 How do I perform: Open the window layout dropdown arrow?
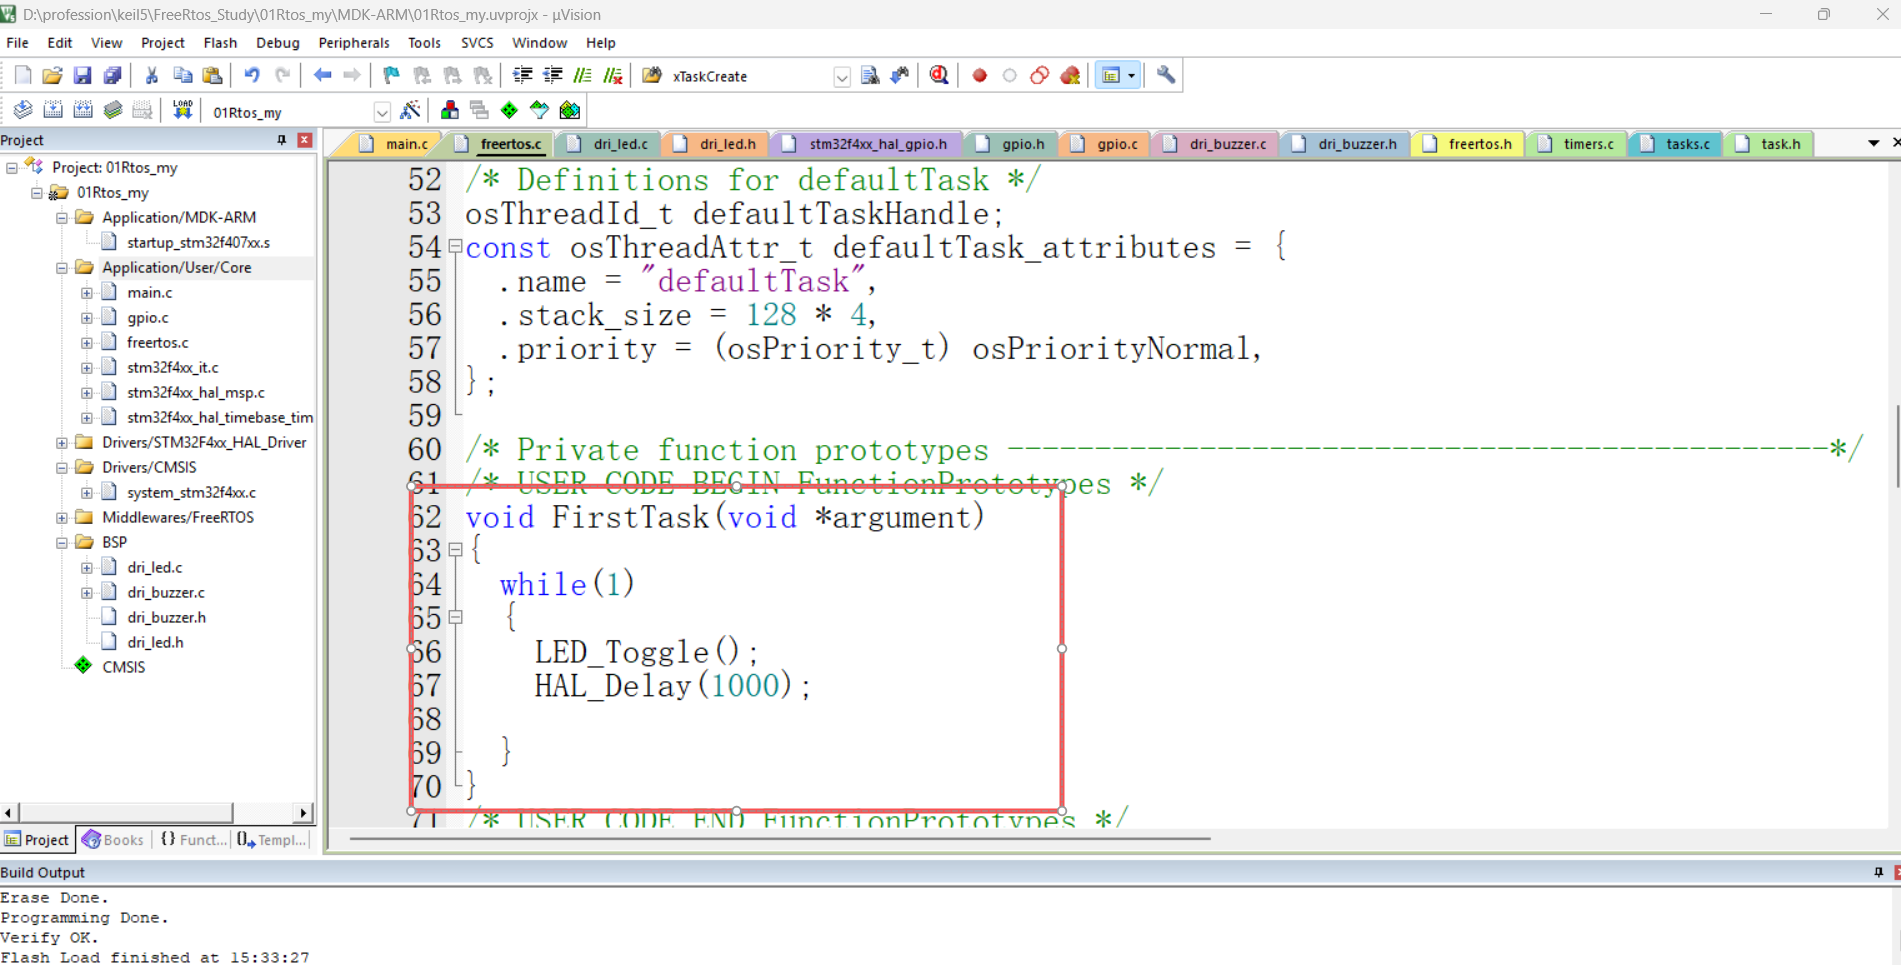point(1132,76)
